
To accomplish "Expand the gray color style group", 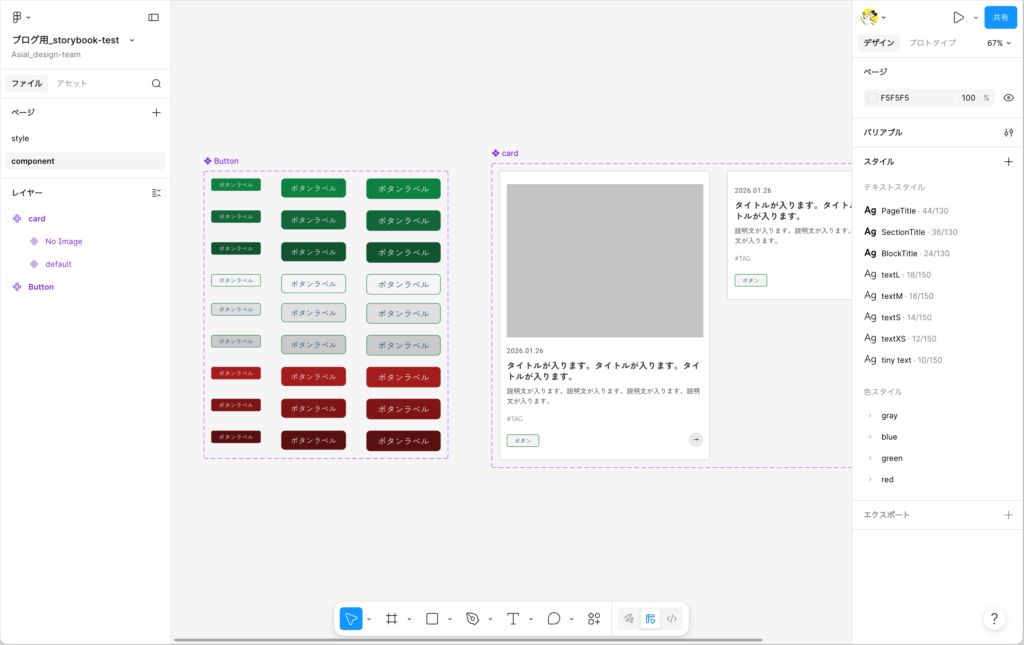I will (x=870, y=416).
